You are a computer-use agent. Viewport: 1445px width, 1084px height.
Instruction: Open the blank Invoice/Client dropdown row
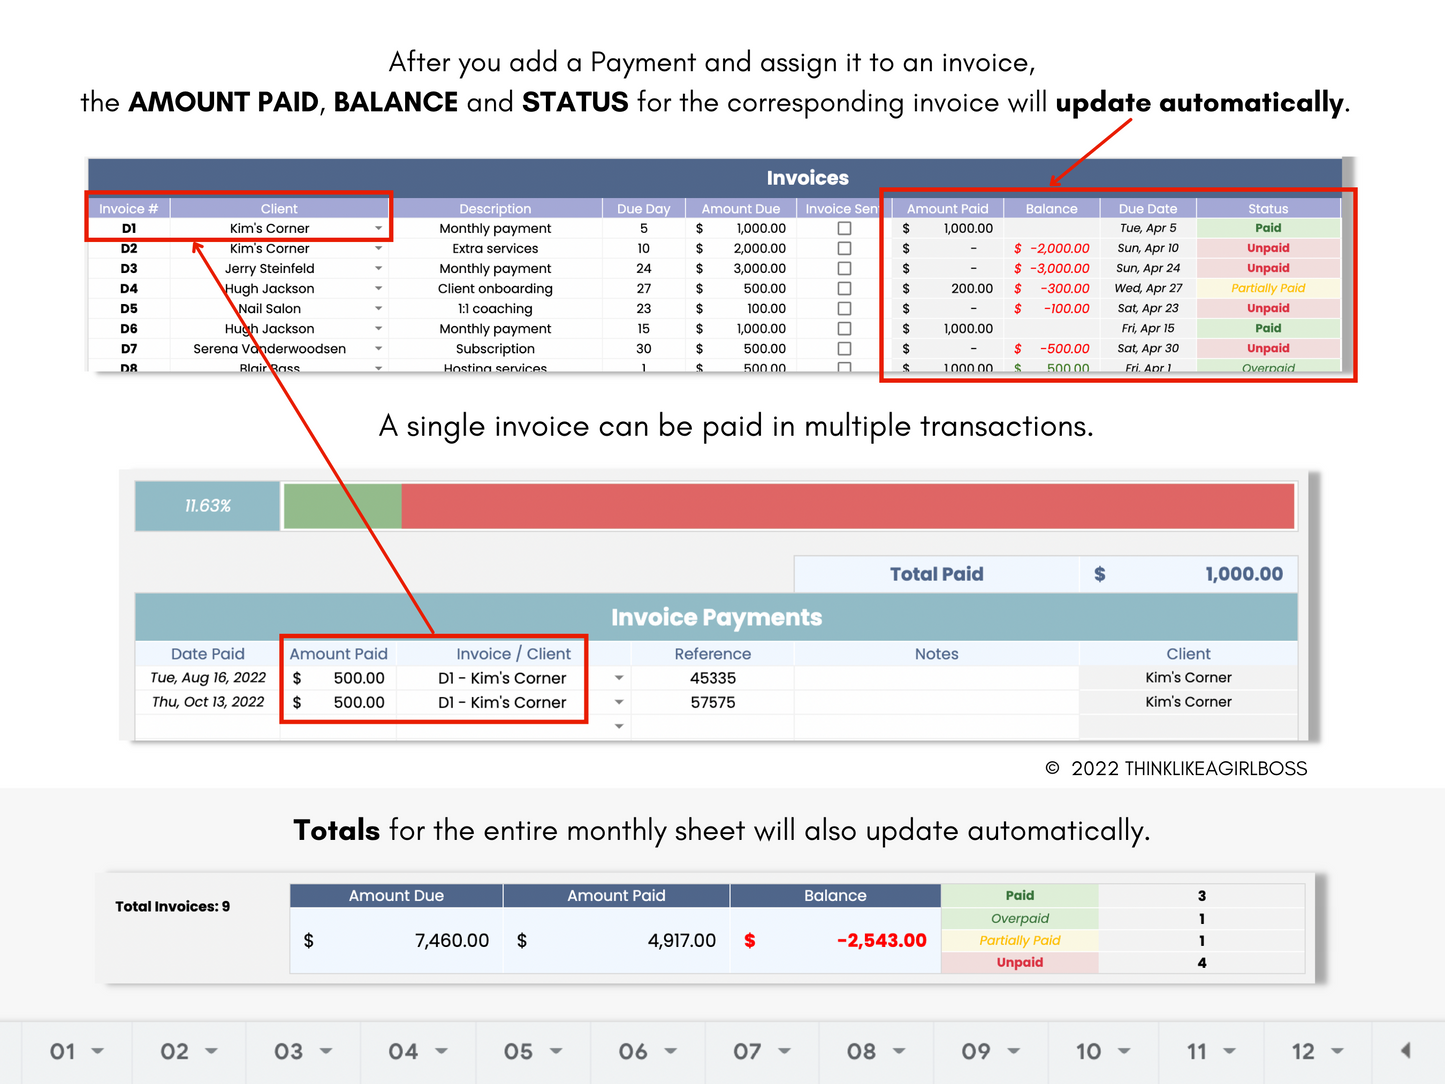620,726
